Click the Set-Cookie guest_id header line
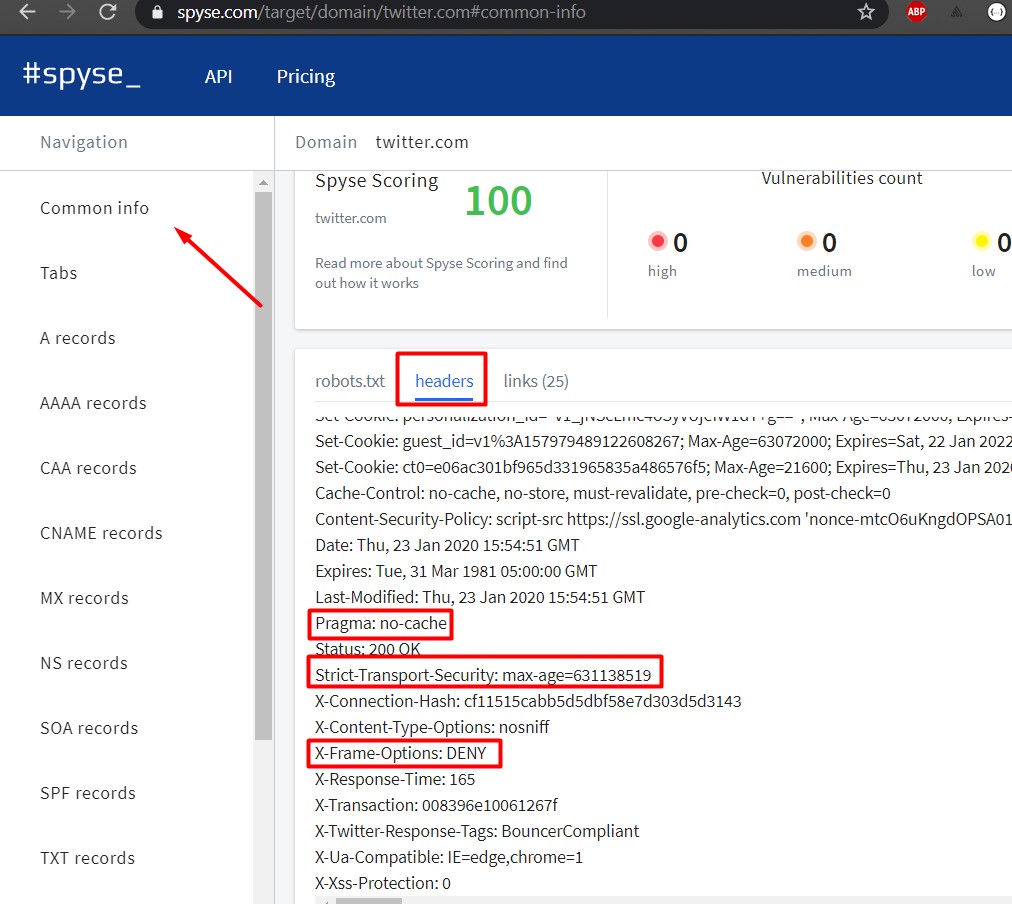 663,441
